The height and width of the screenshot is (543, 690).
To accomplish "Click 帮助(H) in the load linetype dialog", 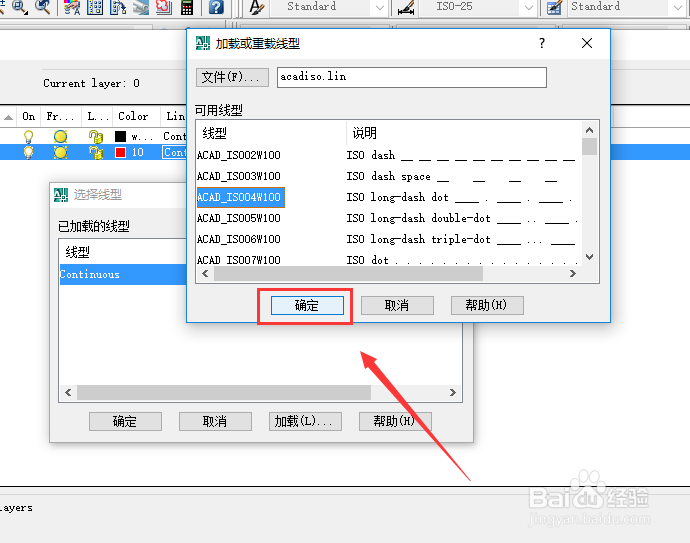I will pyautogui.click(x=487, y=305).
